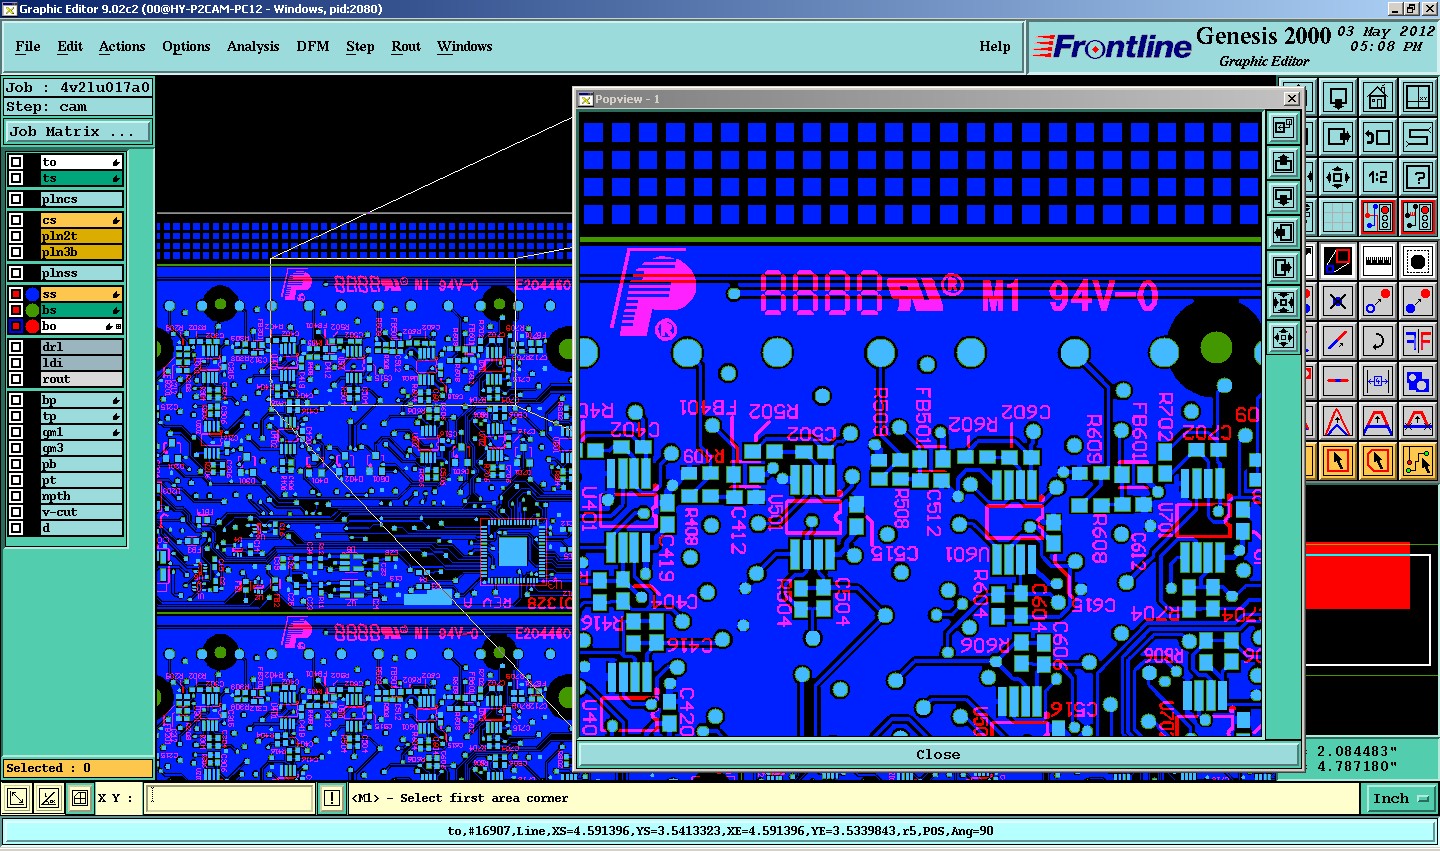Viewport: 1440px width, 851px height.
Task: Click the gm1 layer name
Action: pos(82,432)
